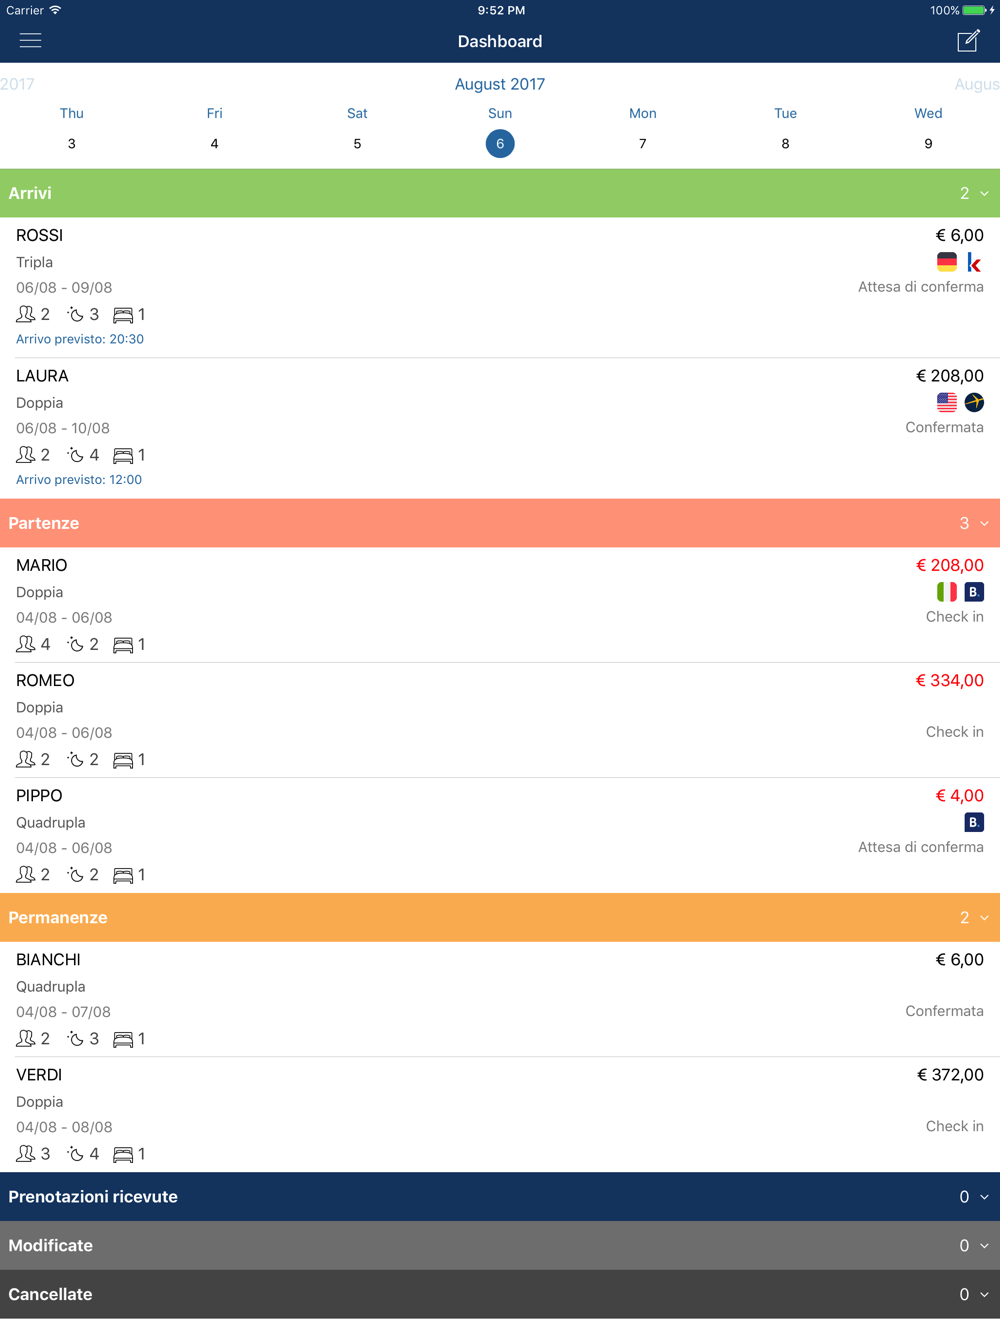
Task: Open the hamburger menu
Action: click(30, 41)
